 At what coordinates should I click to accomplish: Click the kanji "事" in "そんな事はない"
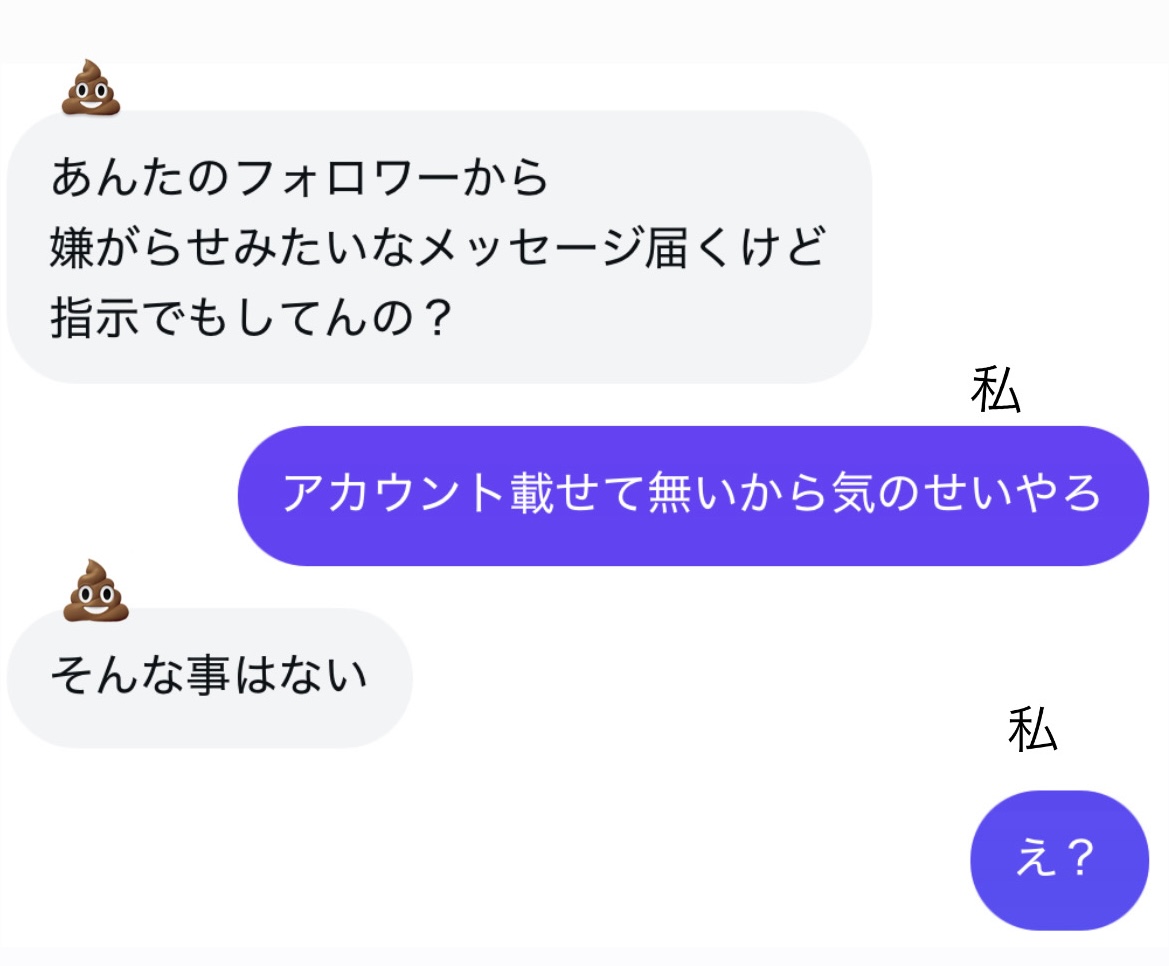coord(209,678)
